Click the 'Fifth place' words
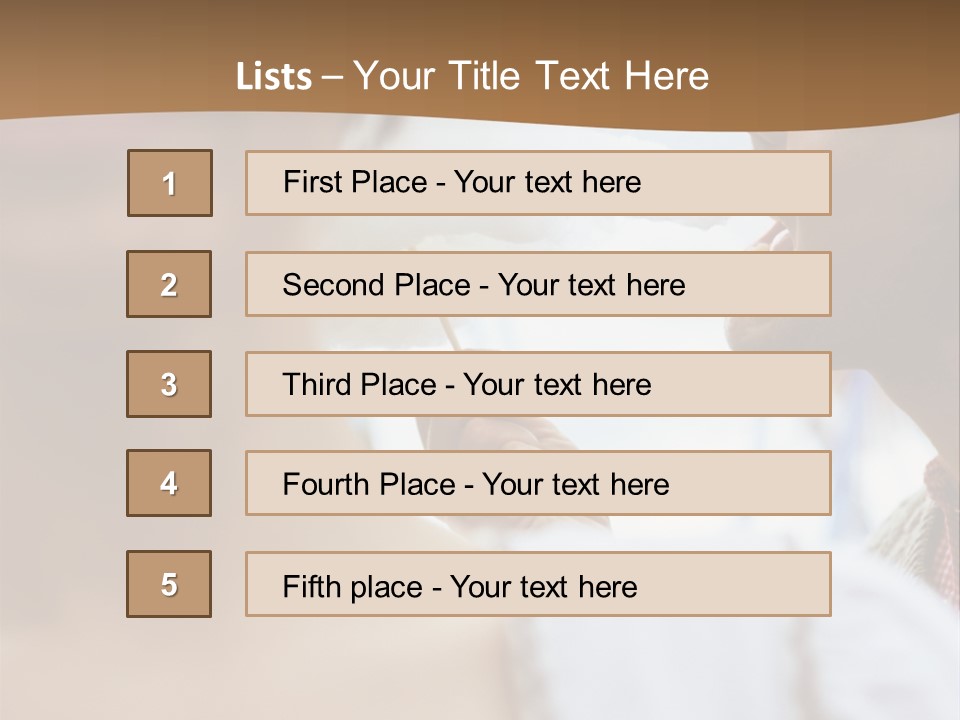 point(350,586)
